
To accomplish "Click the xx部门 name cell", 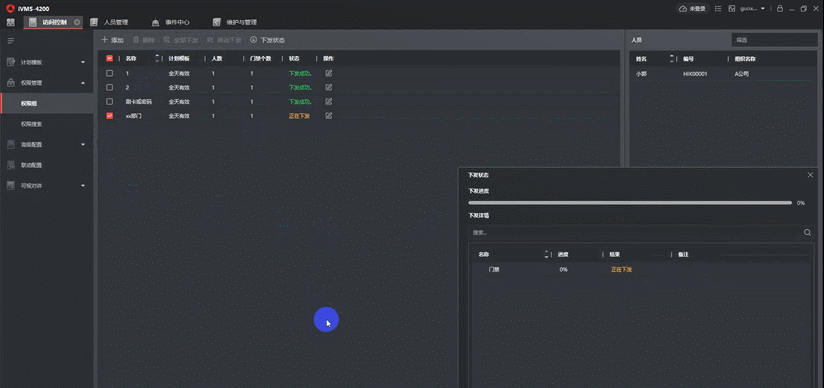I will click(x=133, y=116).
